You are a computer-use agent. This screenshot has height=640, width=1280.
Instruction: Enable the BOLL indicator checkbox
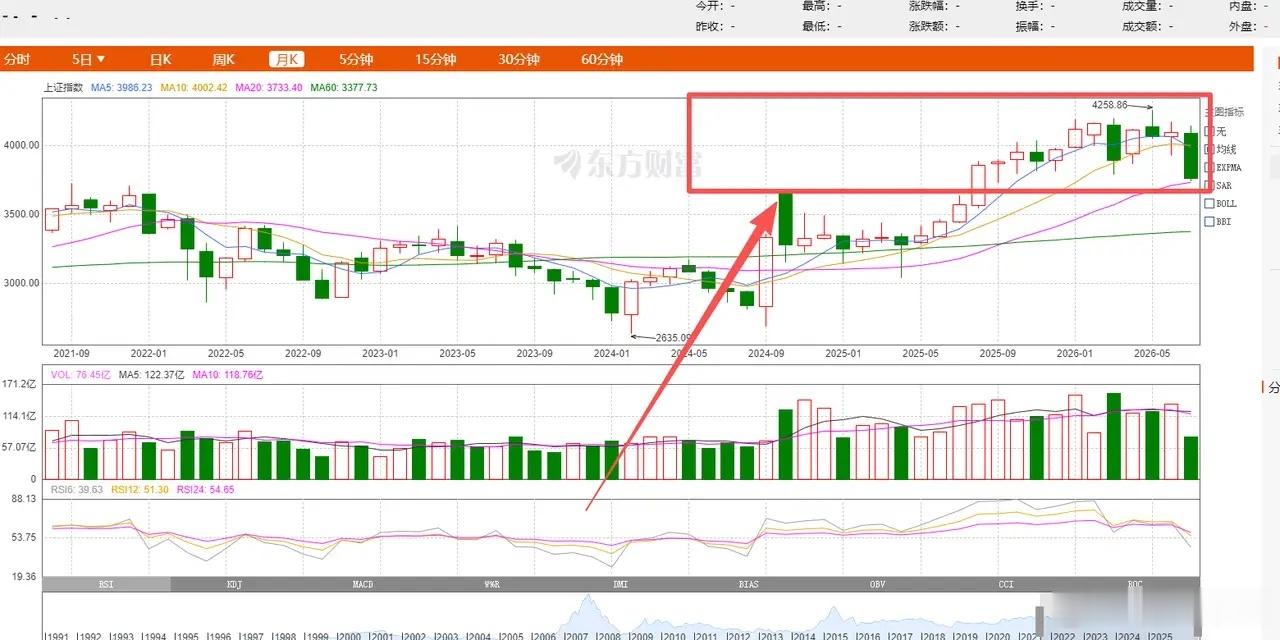pos(1210,203)
